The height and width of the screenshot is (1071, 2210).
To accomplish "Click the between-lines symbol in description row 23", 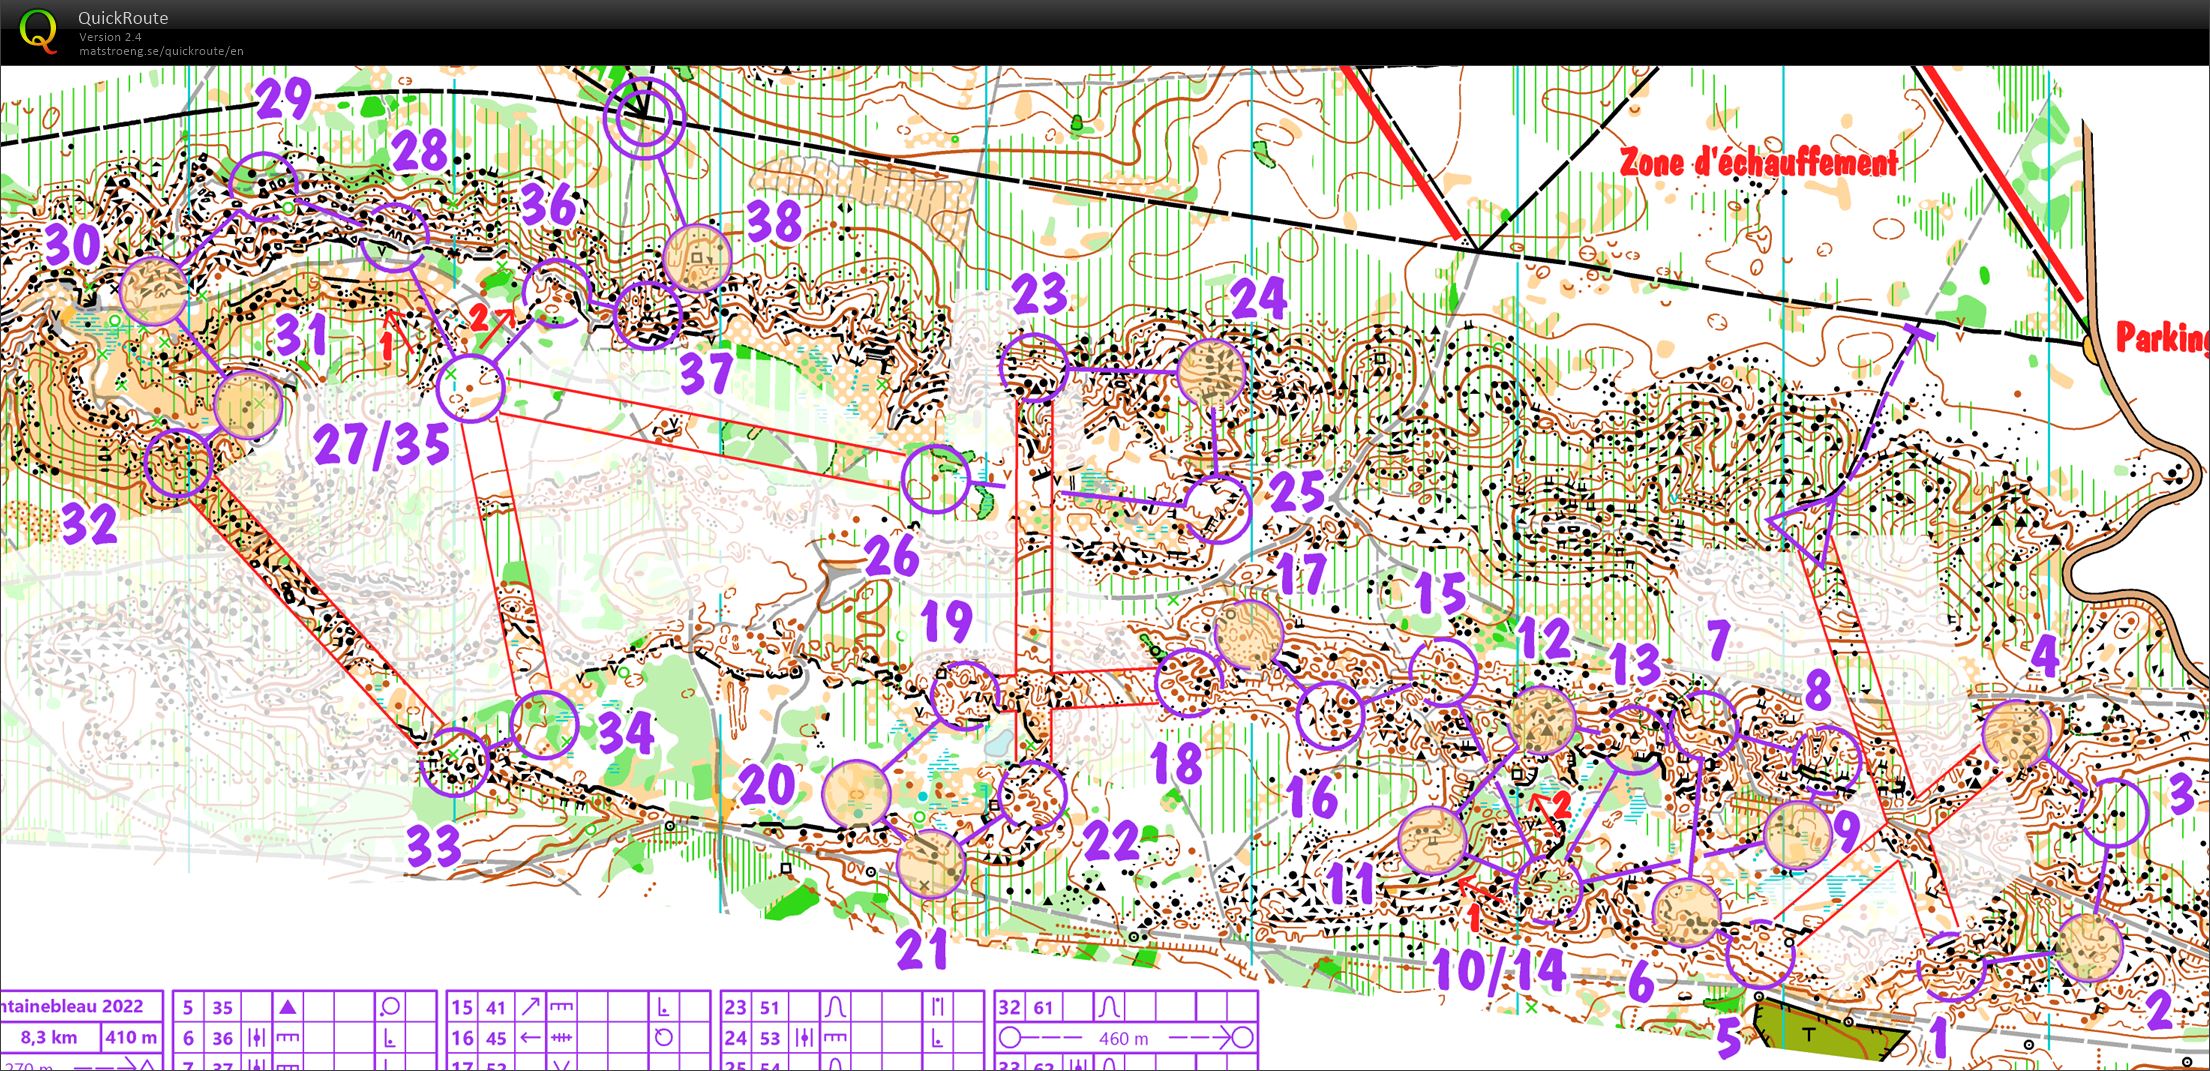I will tap(937, 1008).
